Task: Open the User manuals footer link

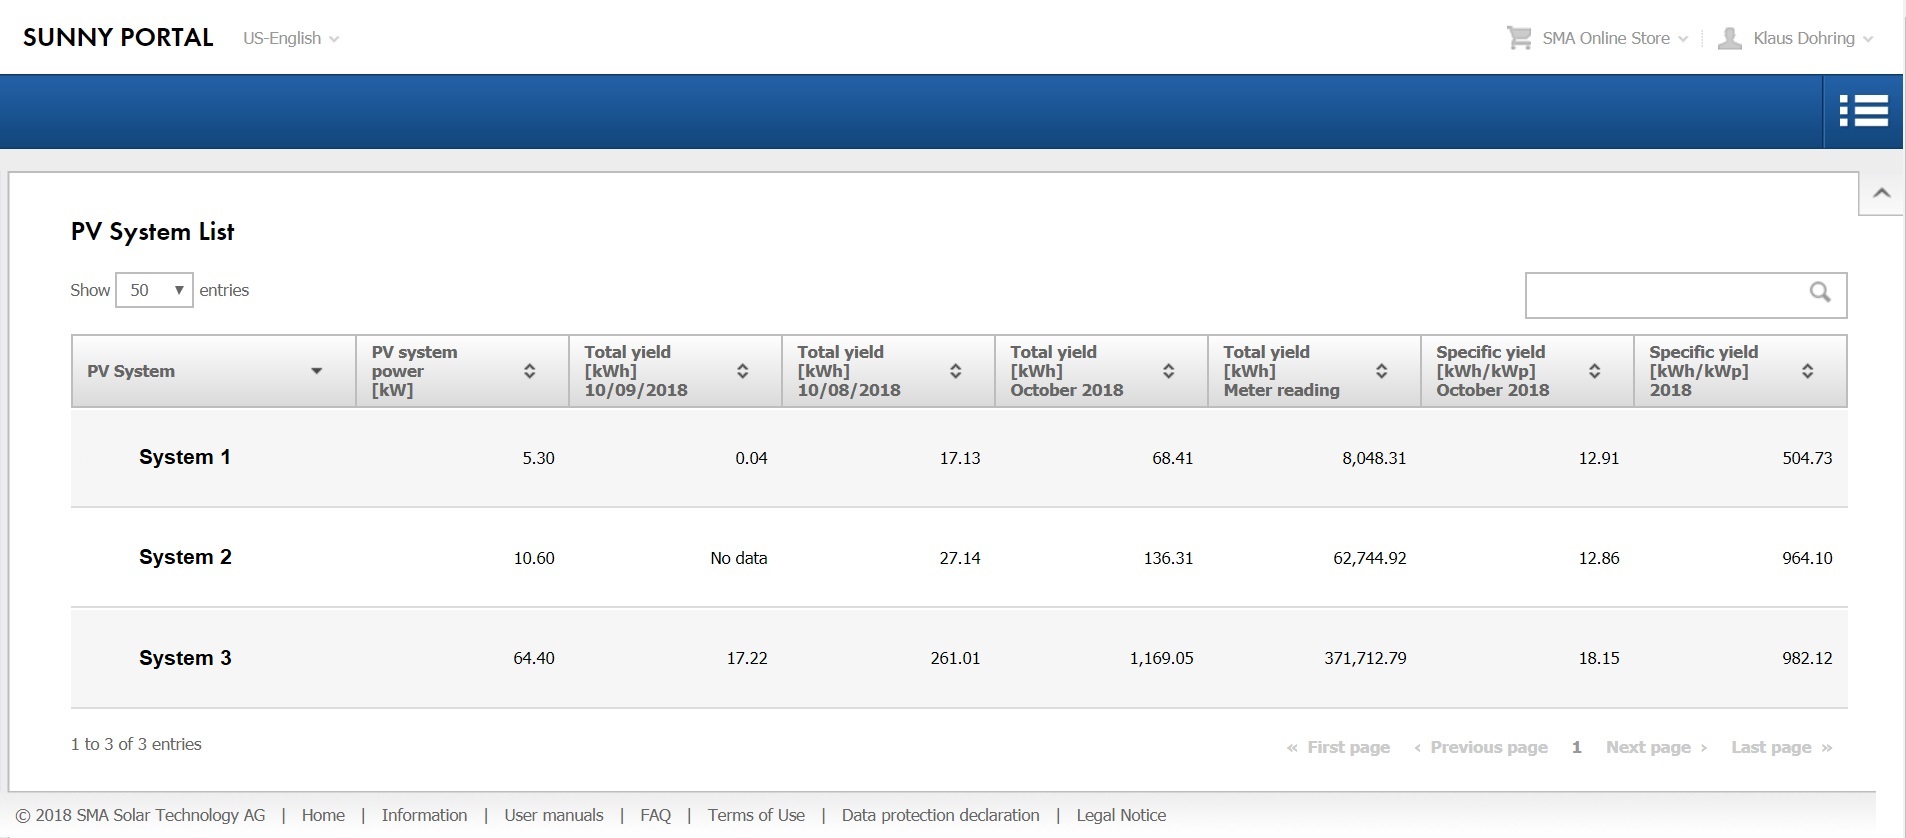Action: coord(553,815)
